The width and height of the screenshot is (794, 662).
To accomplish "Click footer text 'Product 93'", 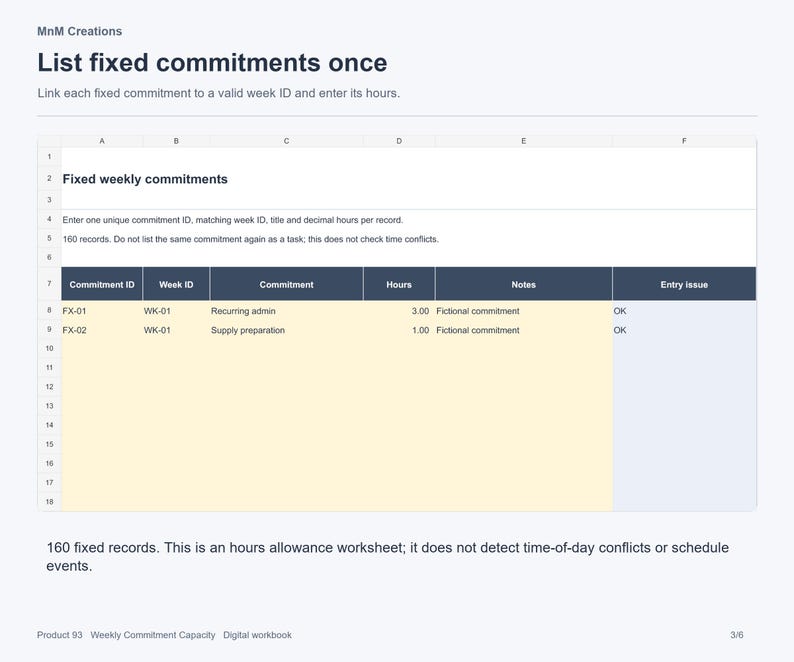I will click(x=60, y=635).
